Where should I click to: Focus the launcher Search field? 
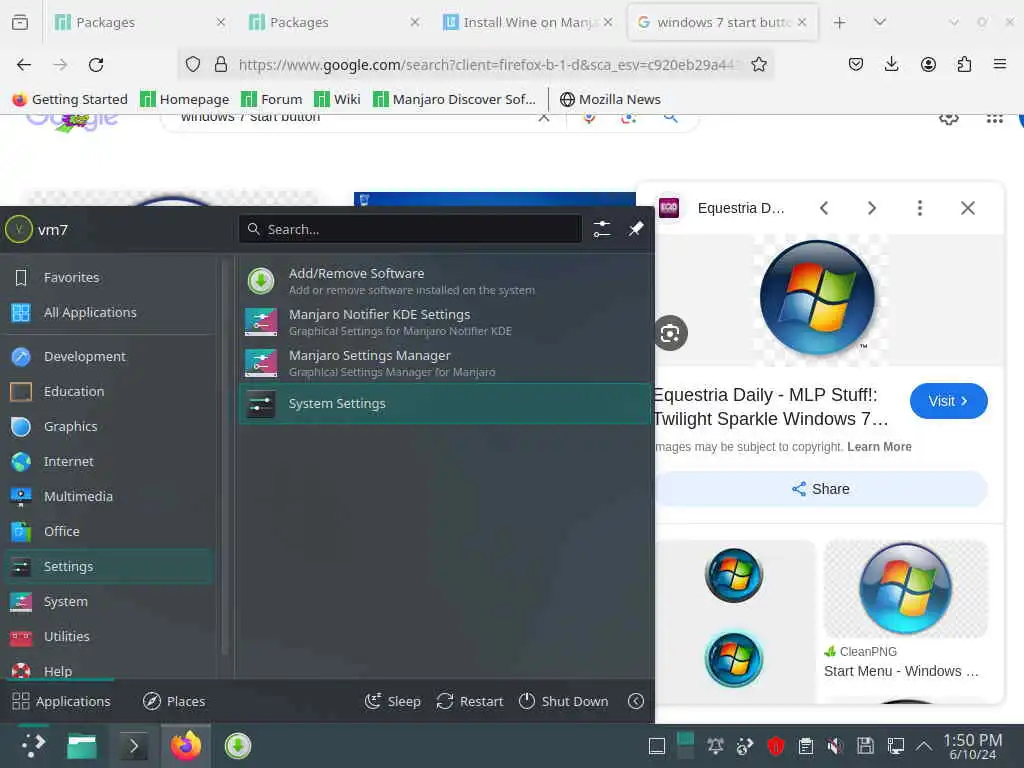[410, 229]
